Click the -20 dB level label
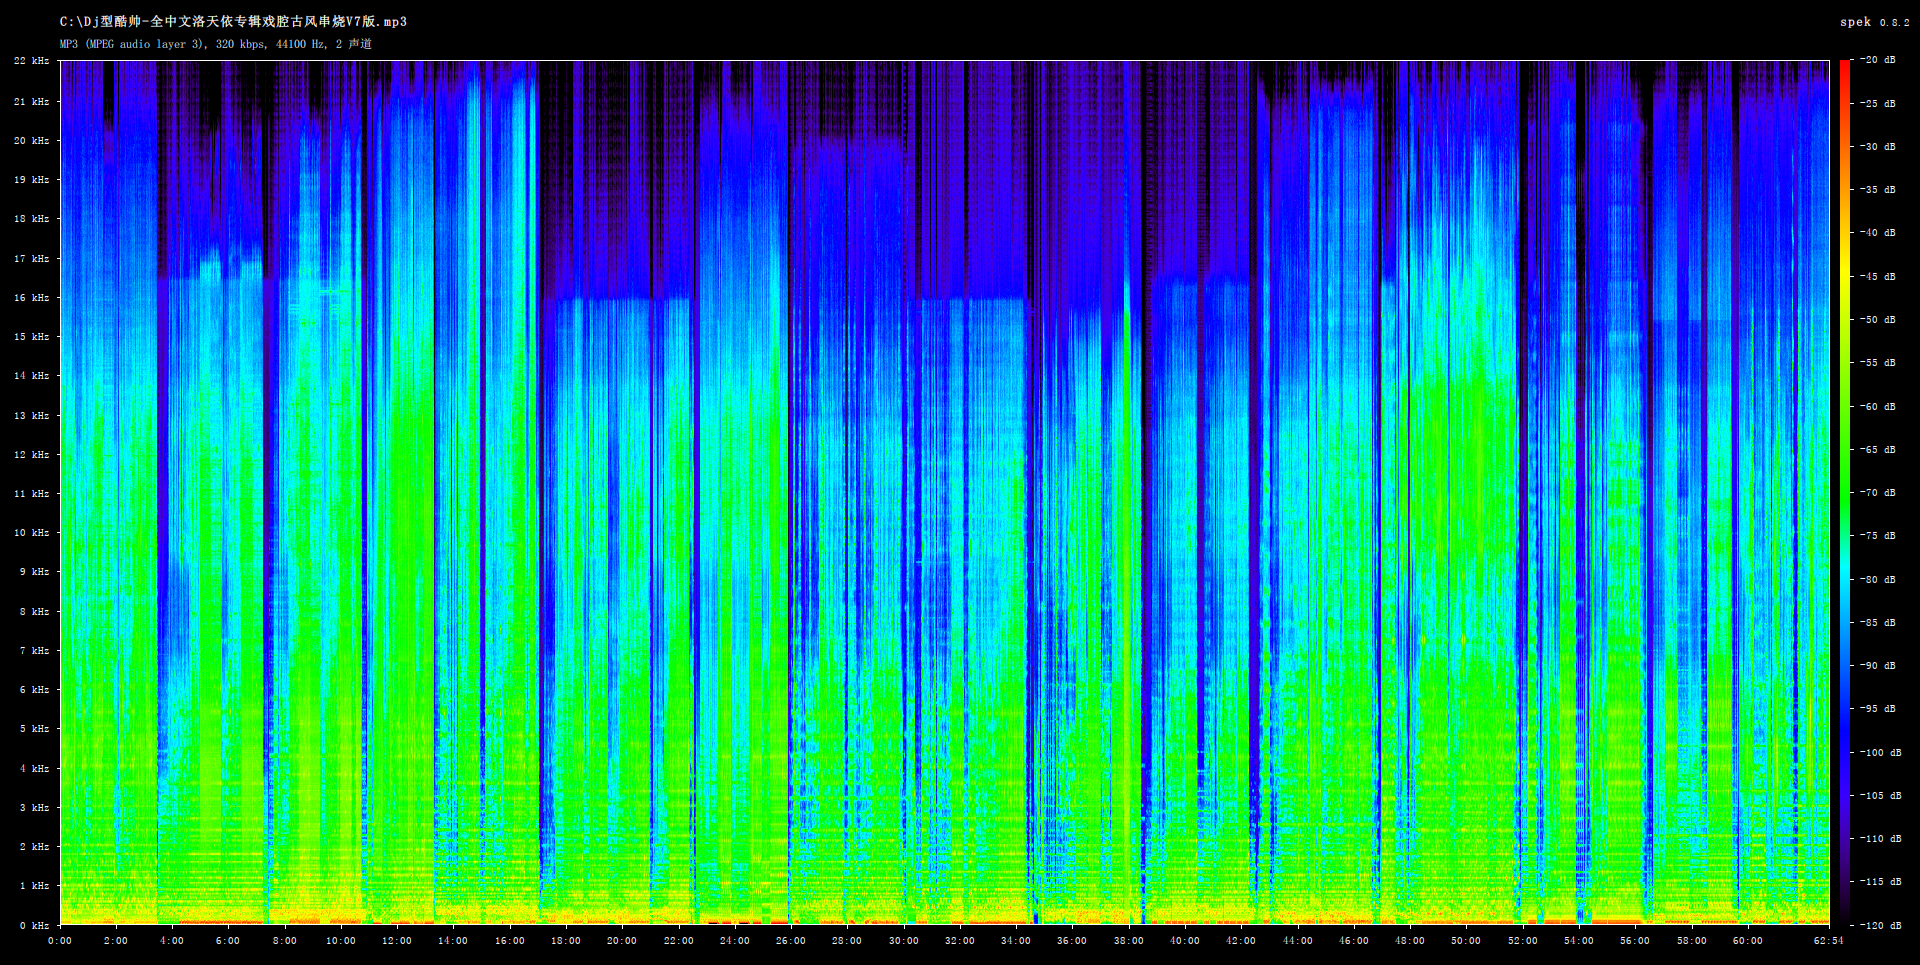This screenshot has width=1920, height=965. [1877, 60]
